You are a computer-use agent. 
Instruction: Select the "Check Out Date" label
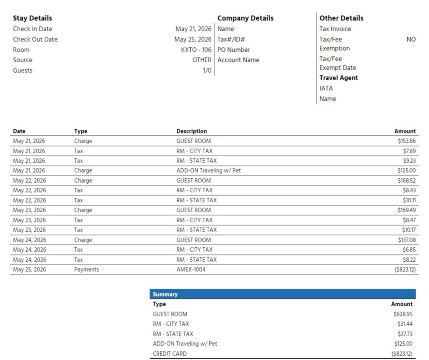[35, 39]
